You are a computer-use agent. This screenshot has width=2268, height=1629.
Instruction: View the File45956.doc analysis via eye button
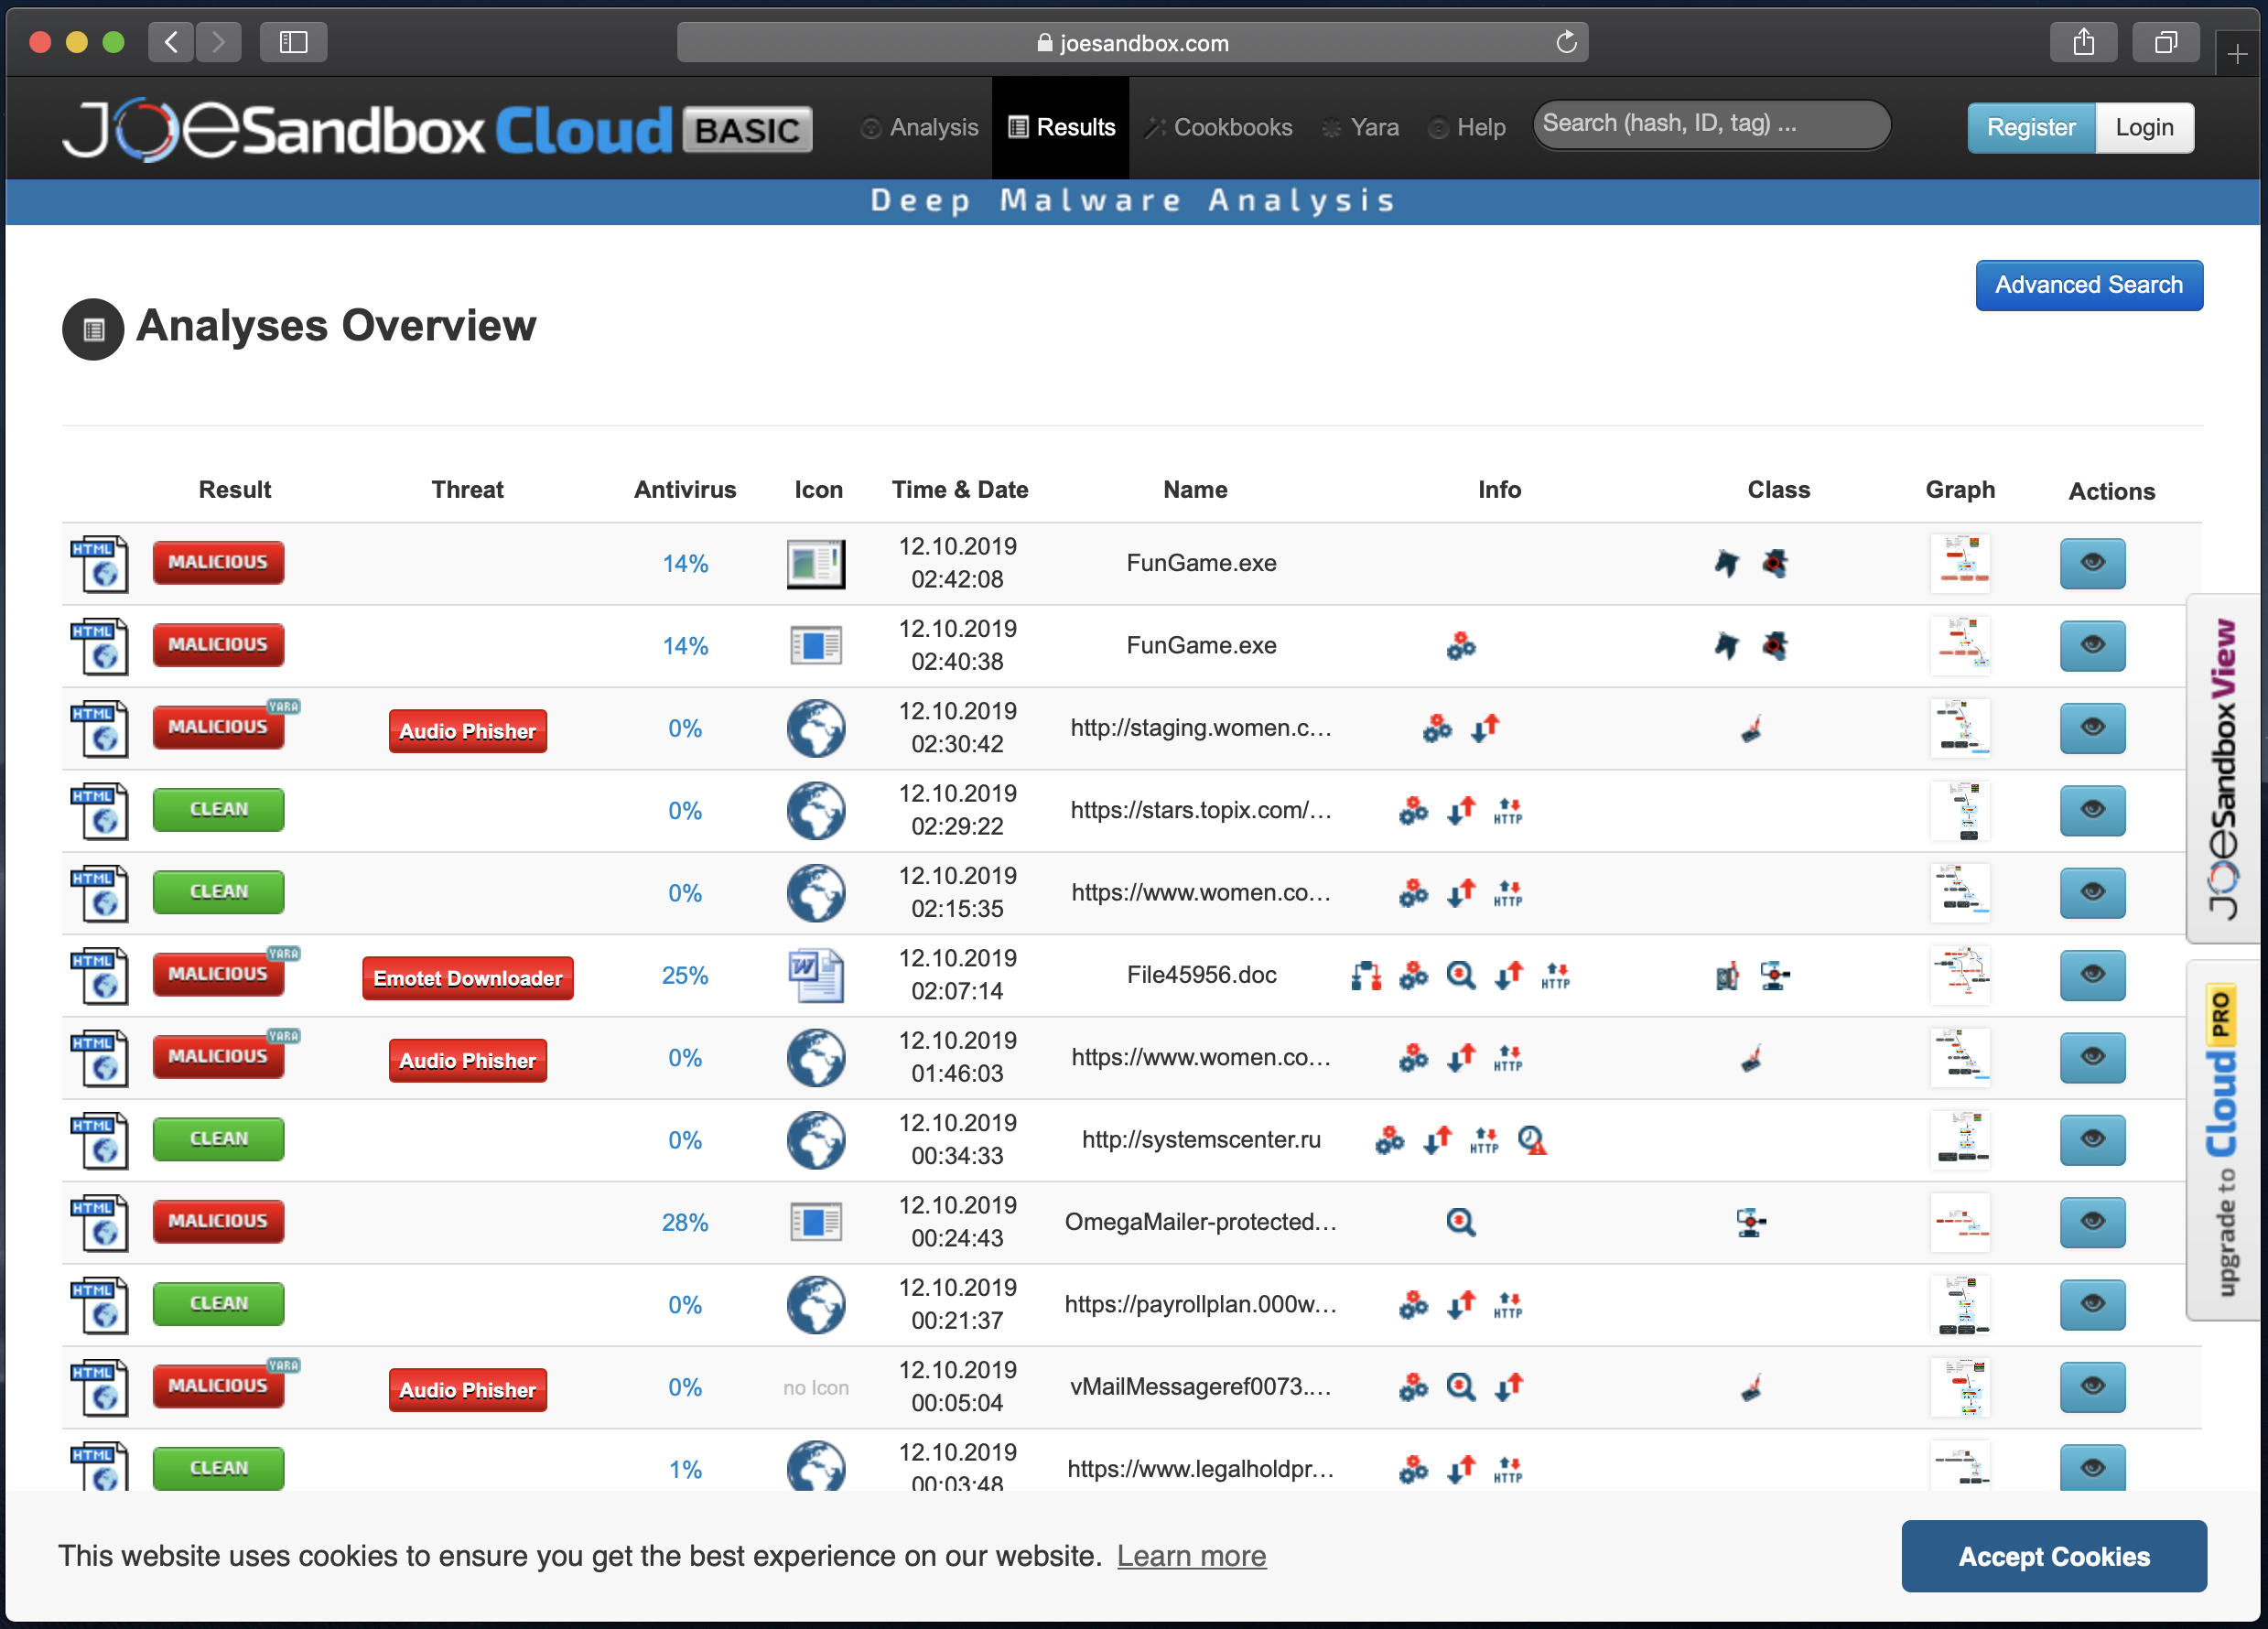[x=2092, y=975]
